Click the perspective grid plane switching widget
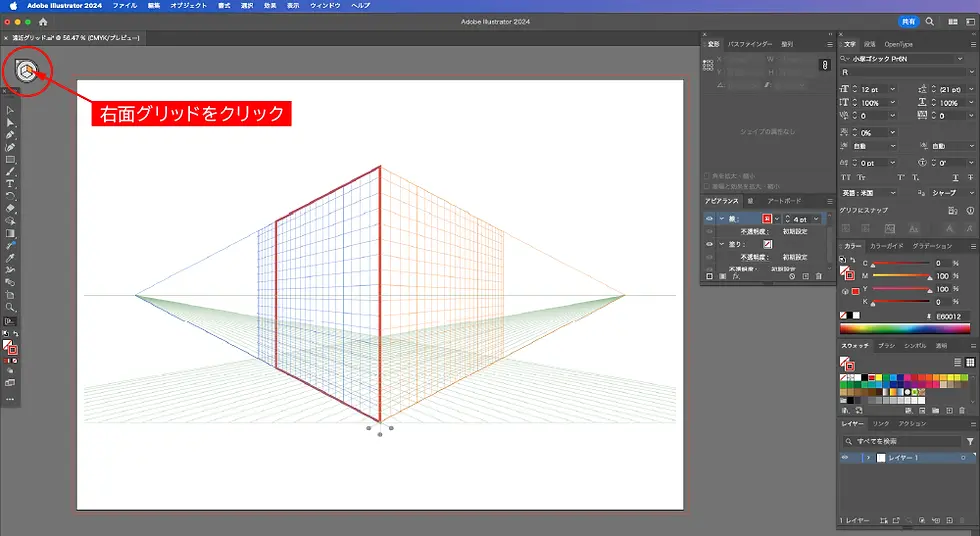This screenshot has width=980, height=536. 27,70
